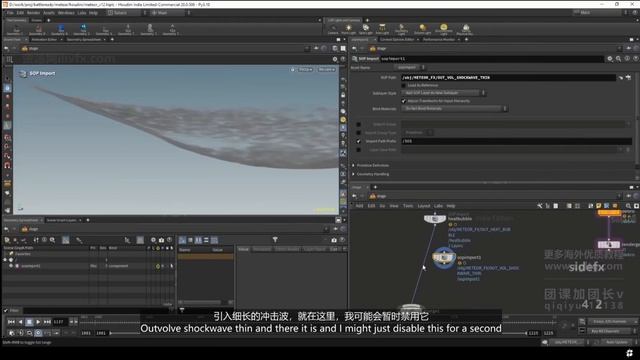
Task: Toggle the Filter checkbox in scene graph tree
Action: click(x=6, y=310)
